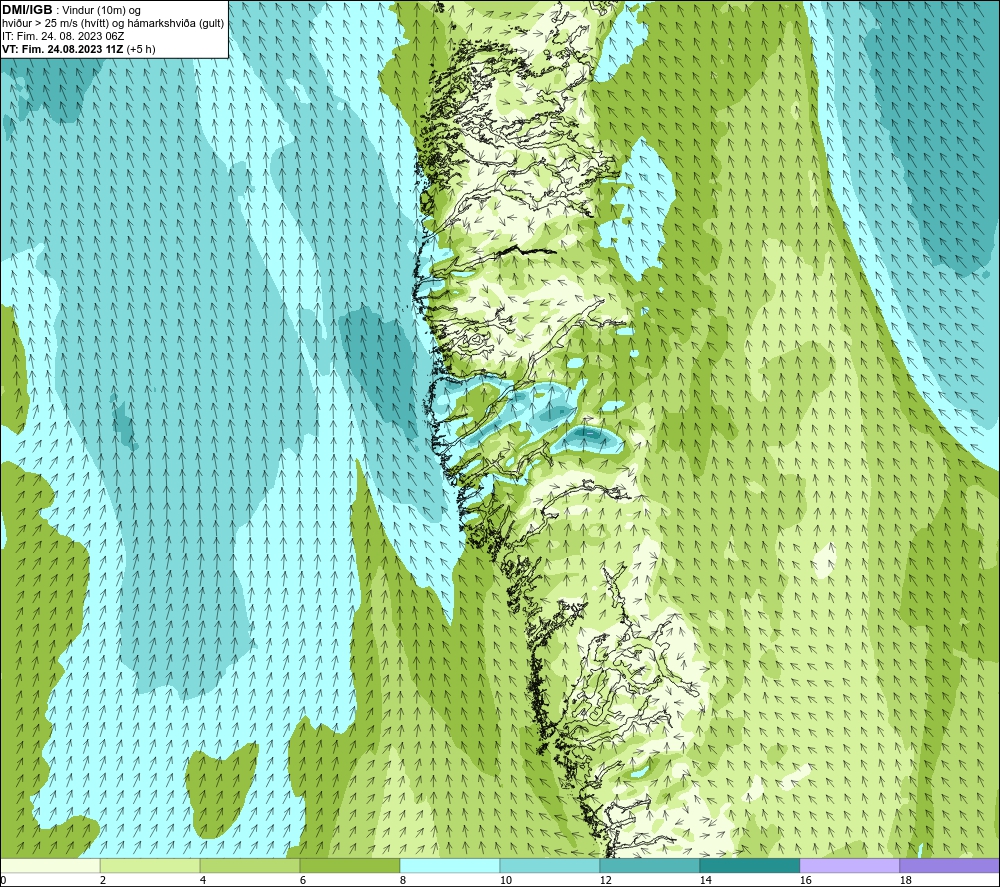Click the scale label '2'
Image resolution: width=1000 pixels, height=887 pixels.
point(103,881)
